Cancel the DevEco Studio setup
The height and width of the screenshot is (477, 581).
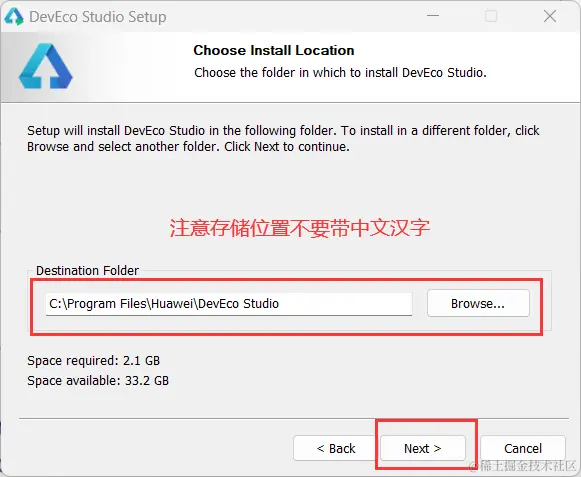tap(523, 448)
